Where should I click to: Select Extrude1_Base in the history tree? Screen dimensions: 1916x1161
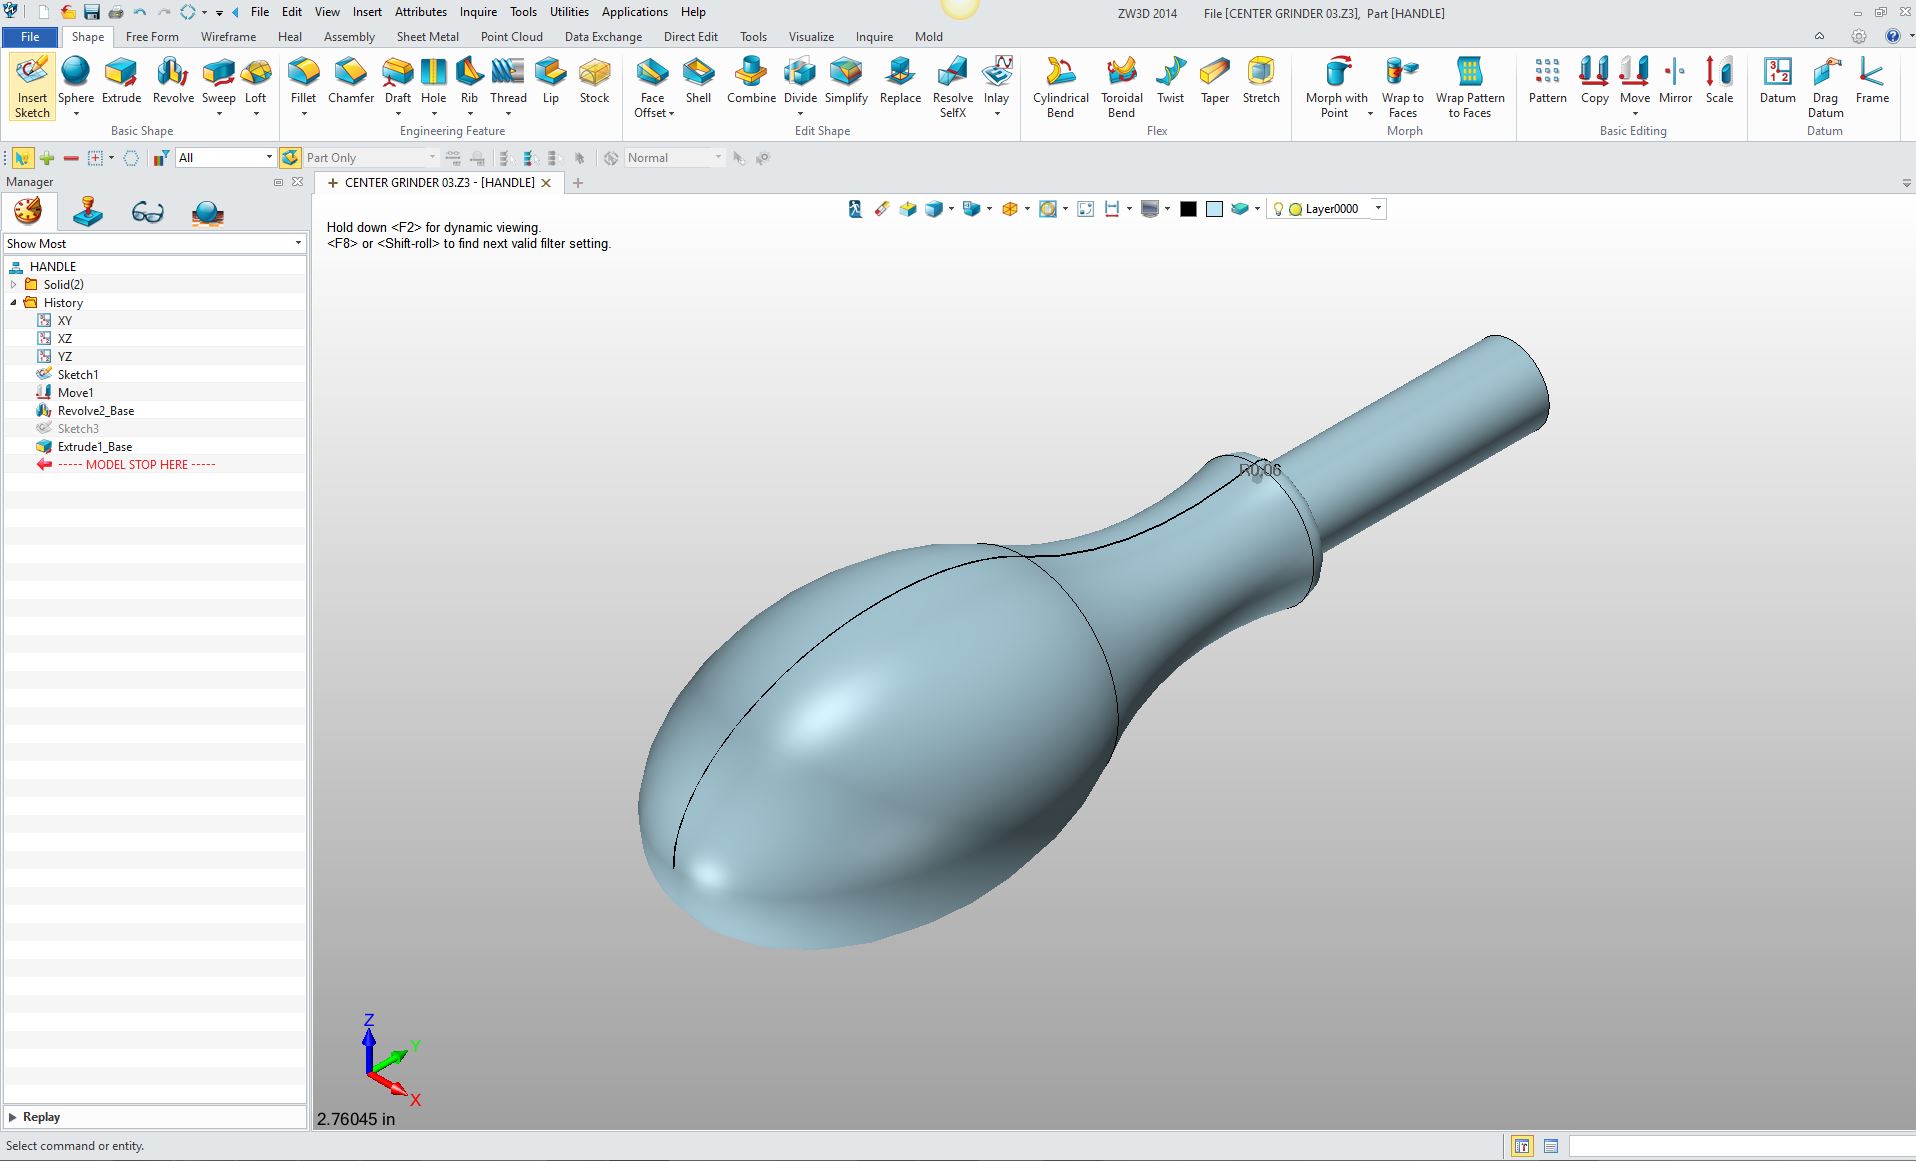pos(94,447)
